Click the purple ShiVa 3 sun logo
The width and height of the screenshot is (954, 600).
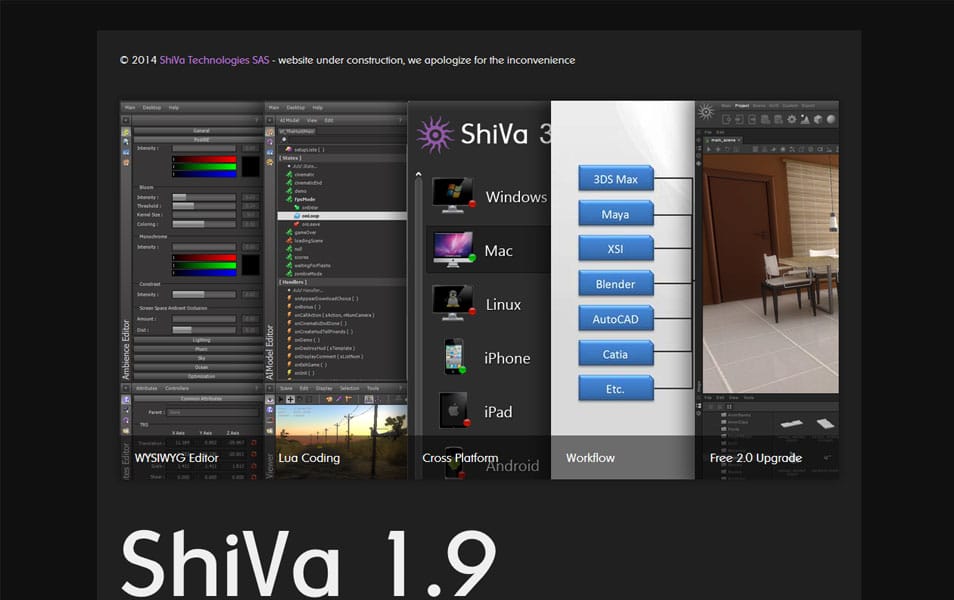(436, 134)
